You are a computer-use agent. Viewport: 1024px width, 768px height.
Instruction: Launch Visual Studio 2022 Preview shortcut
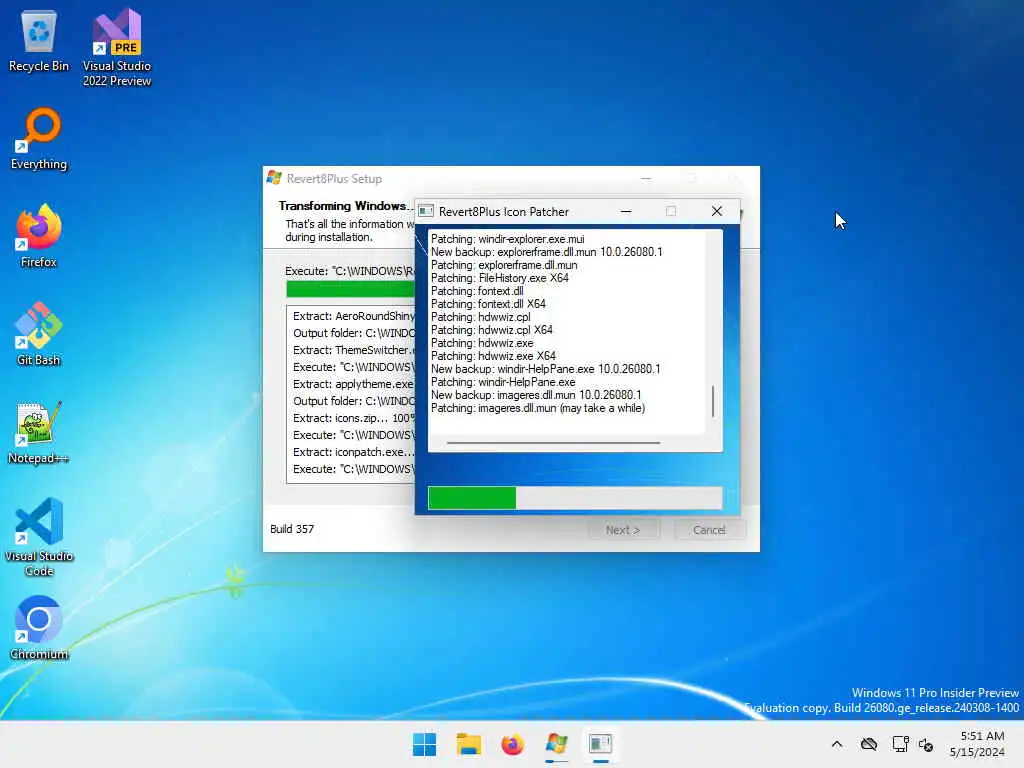pyautogui.click(x=117, y=48)
